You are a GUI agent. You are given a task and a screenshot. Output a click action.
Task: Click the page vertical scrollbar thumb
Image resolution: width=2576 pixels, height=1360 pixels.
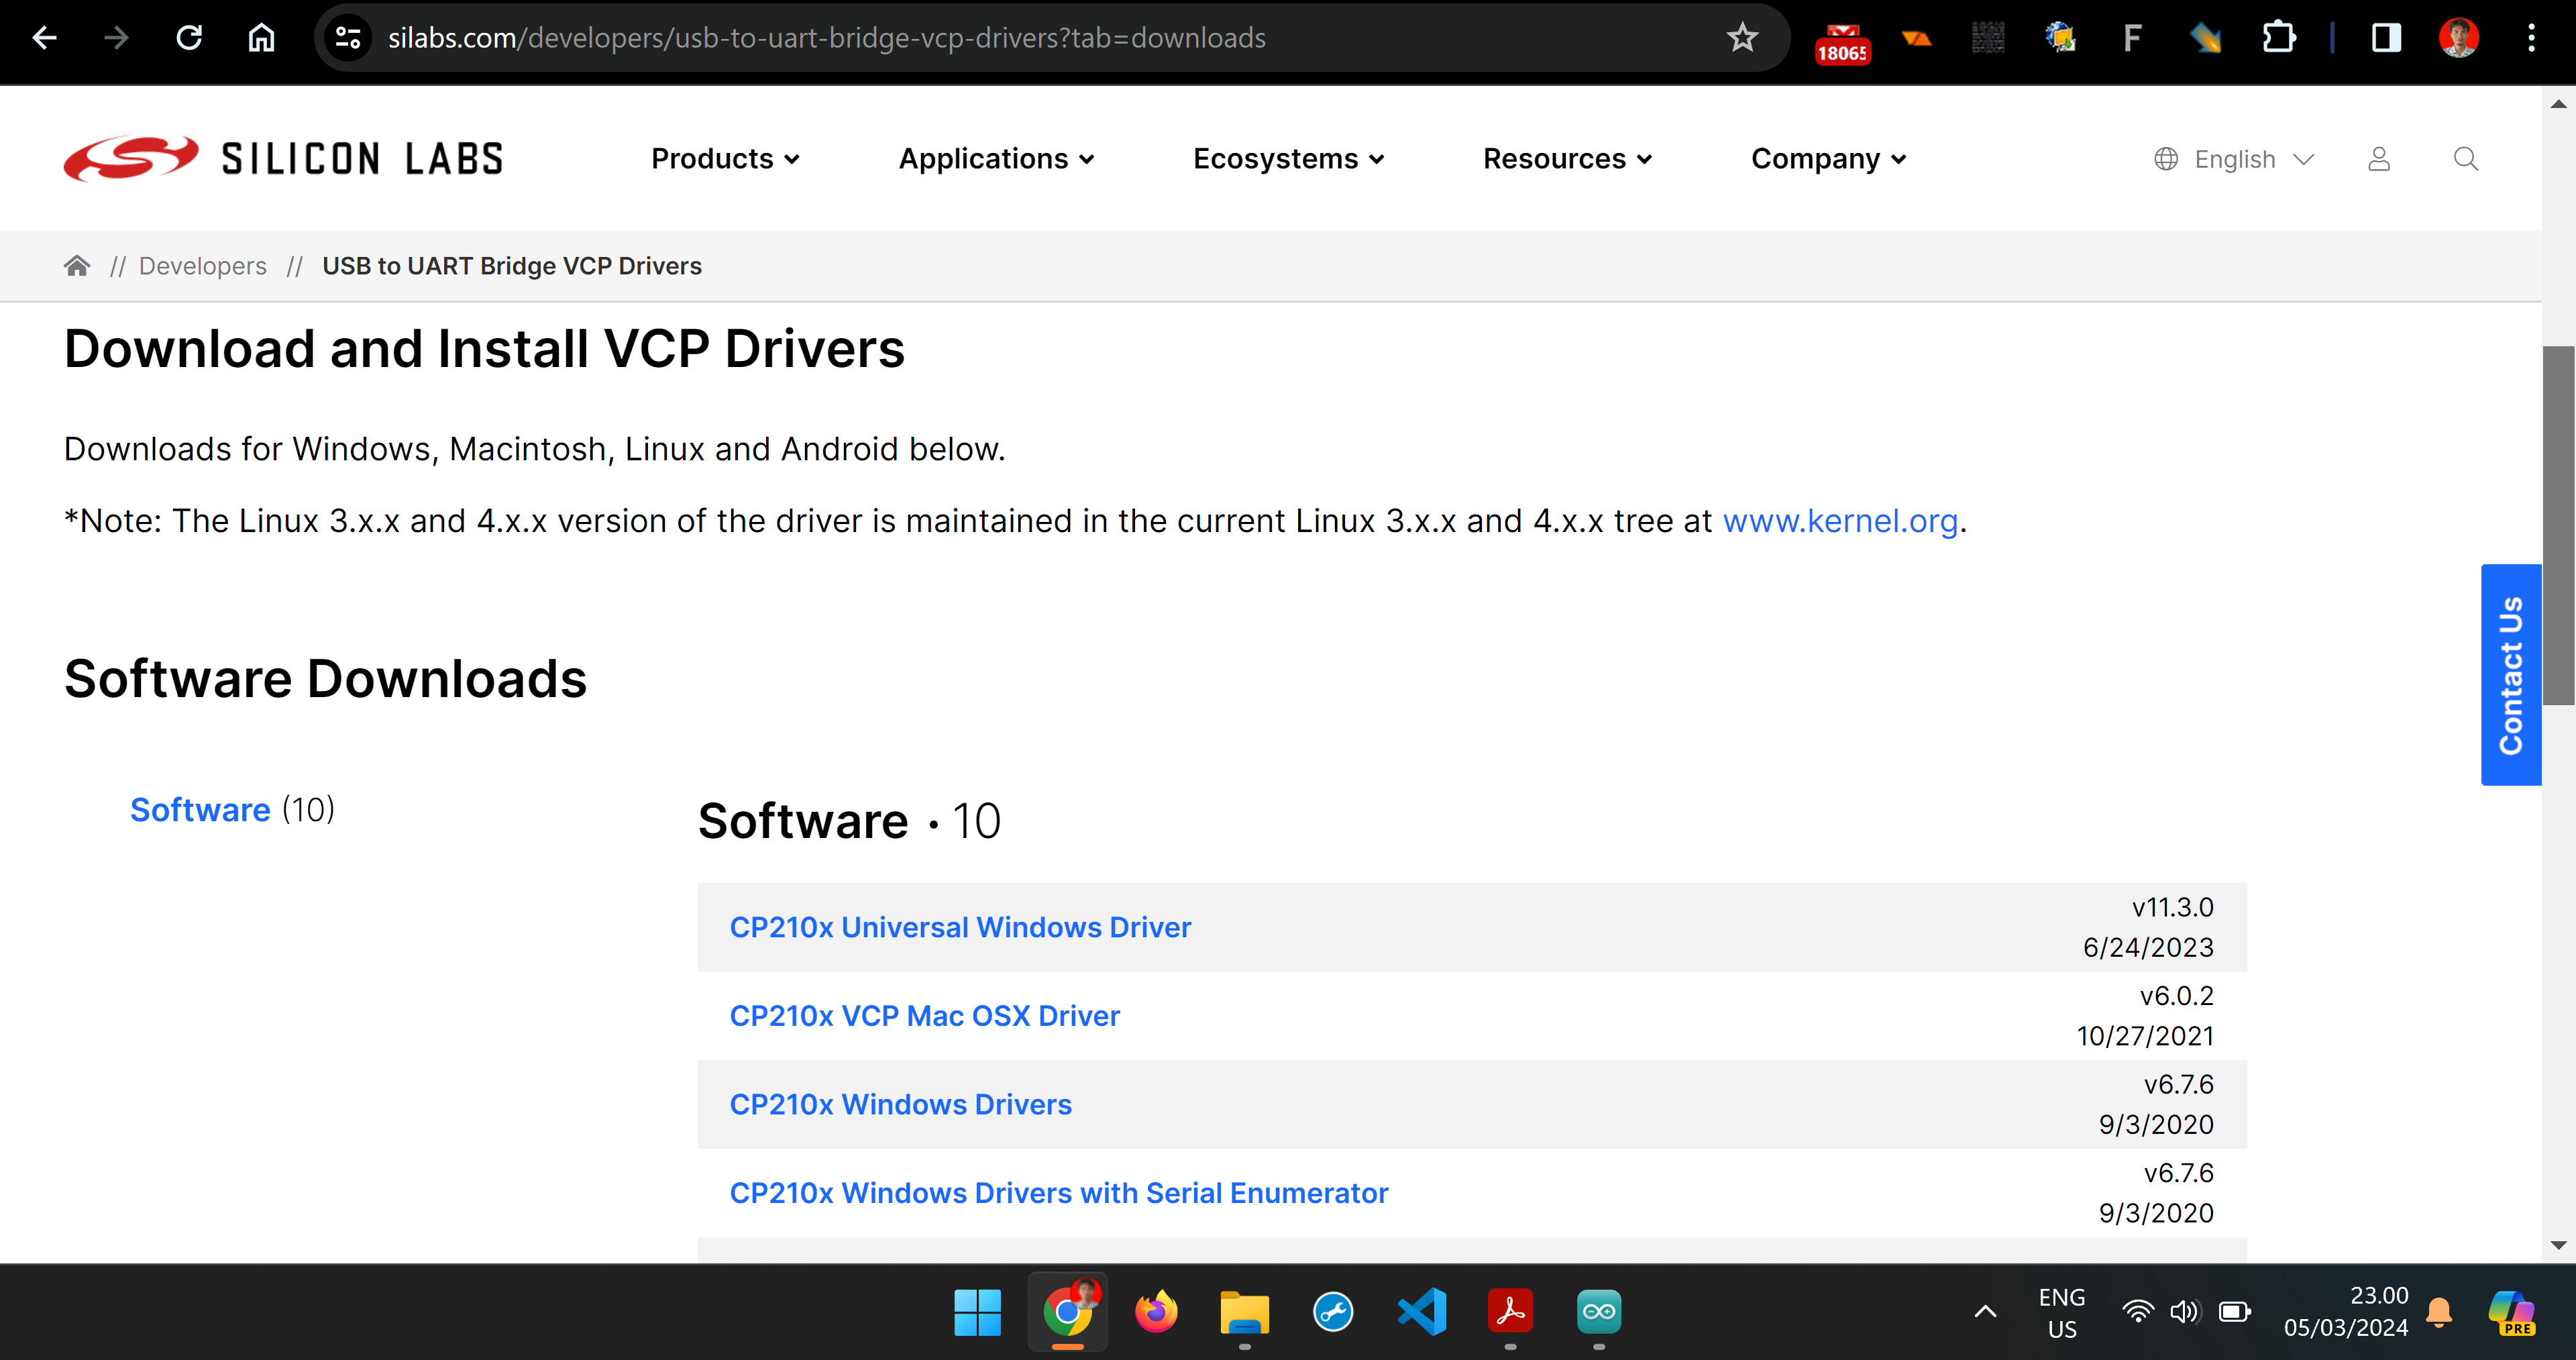tap(2558, 525)
